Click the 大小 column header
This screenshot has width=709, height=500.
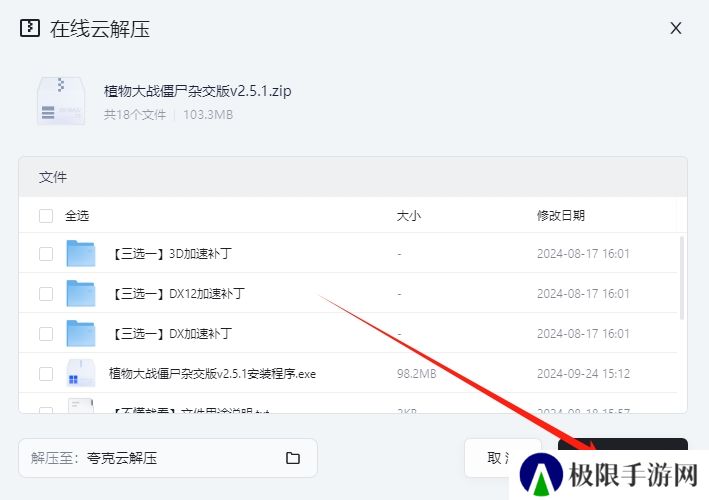[408, 216]
